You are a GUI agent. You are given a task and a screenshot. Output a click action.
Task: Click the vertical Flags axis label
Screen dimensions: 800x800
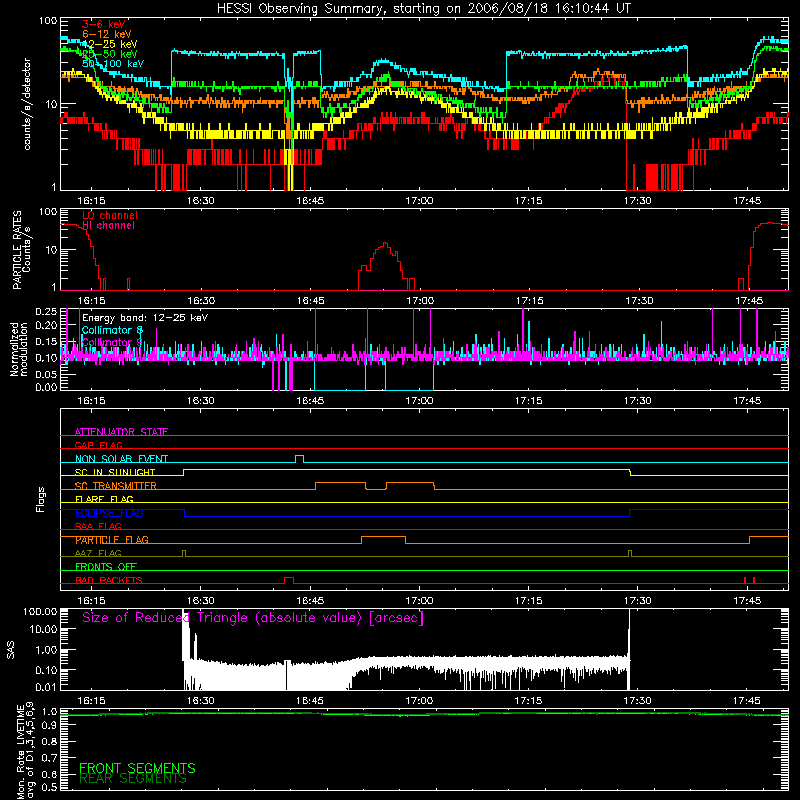pyautogui.click(x=40, y=499)
